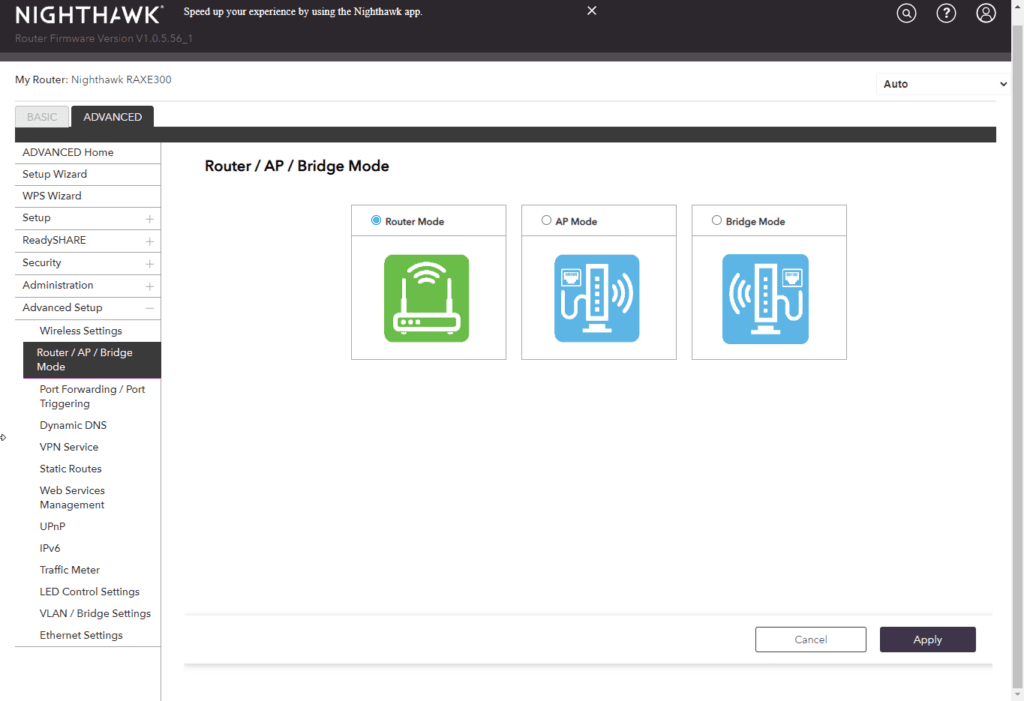Click the search magnifier icon in header
1024x701 pixels.
906,13
